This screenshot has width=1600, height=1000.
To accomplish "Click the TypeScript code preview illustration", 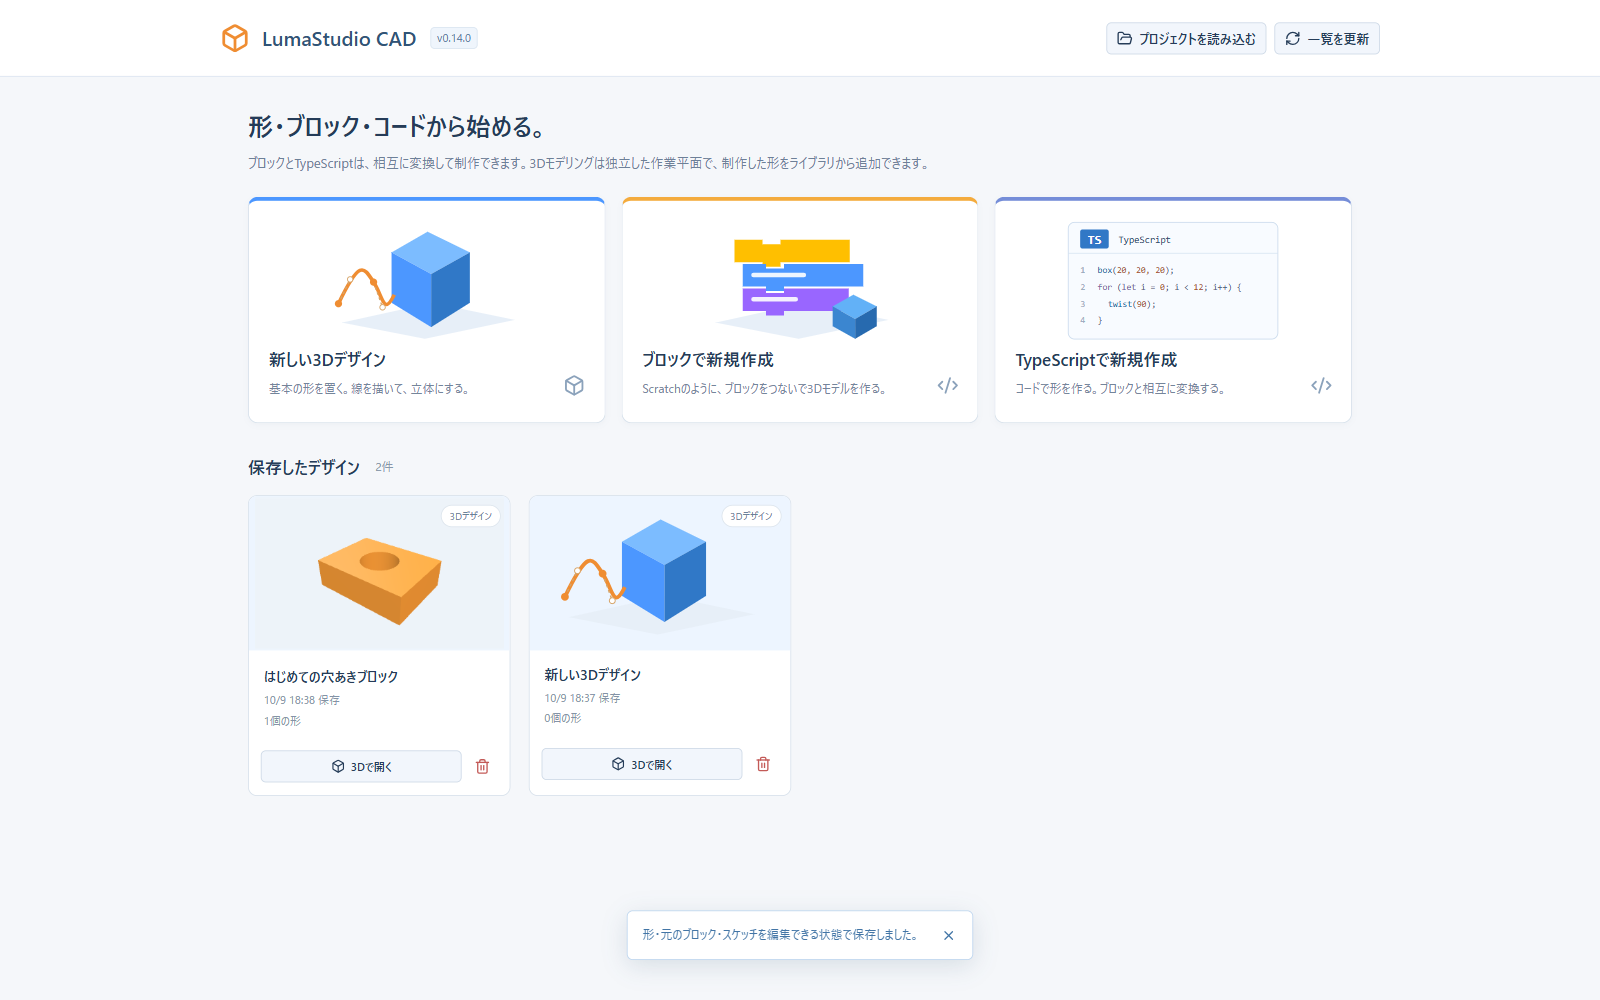I will tap(1173, 281).
